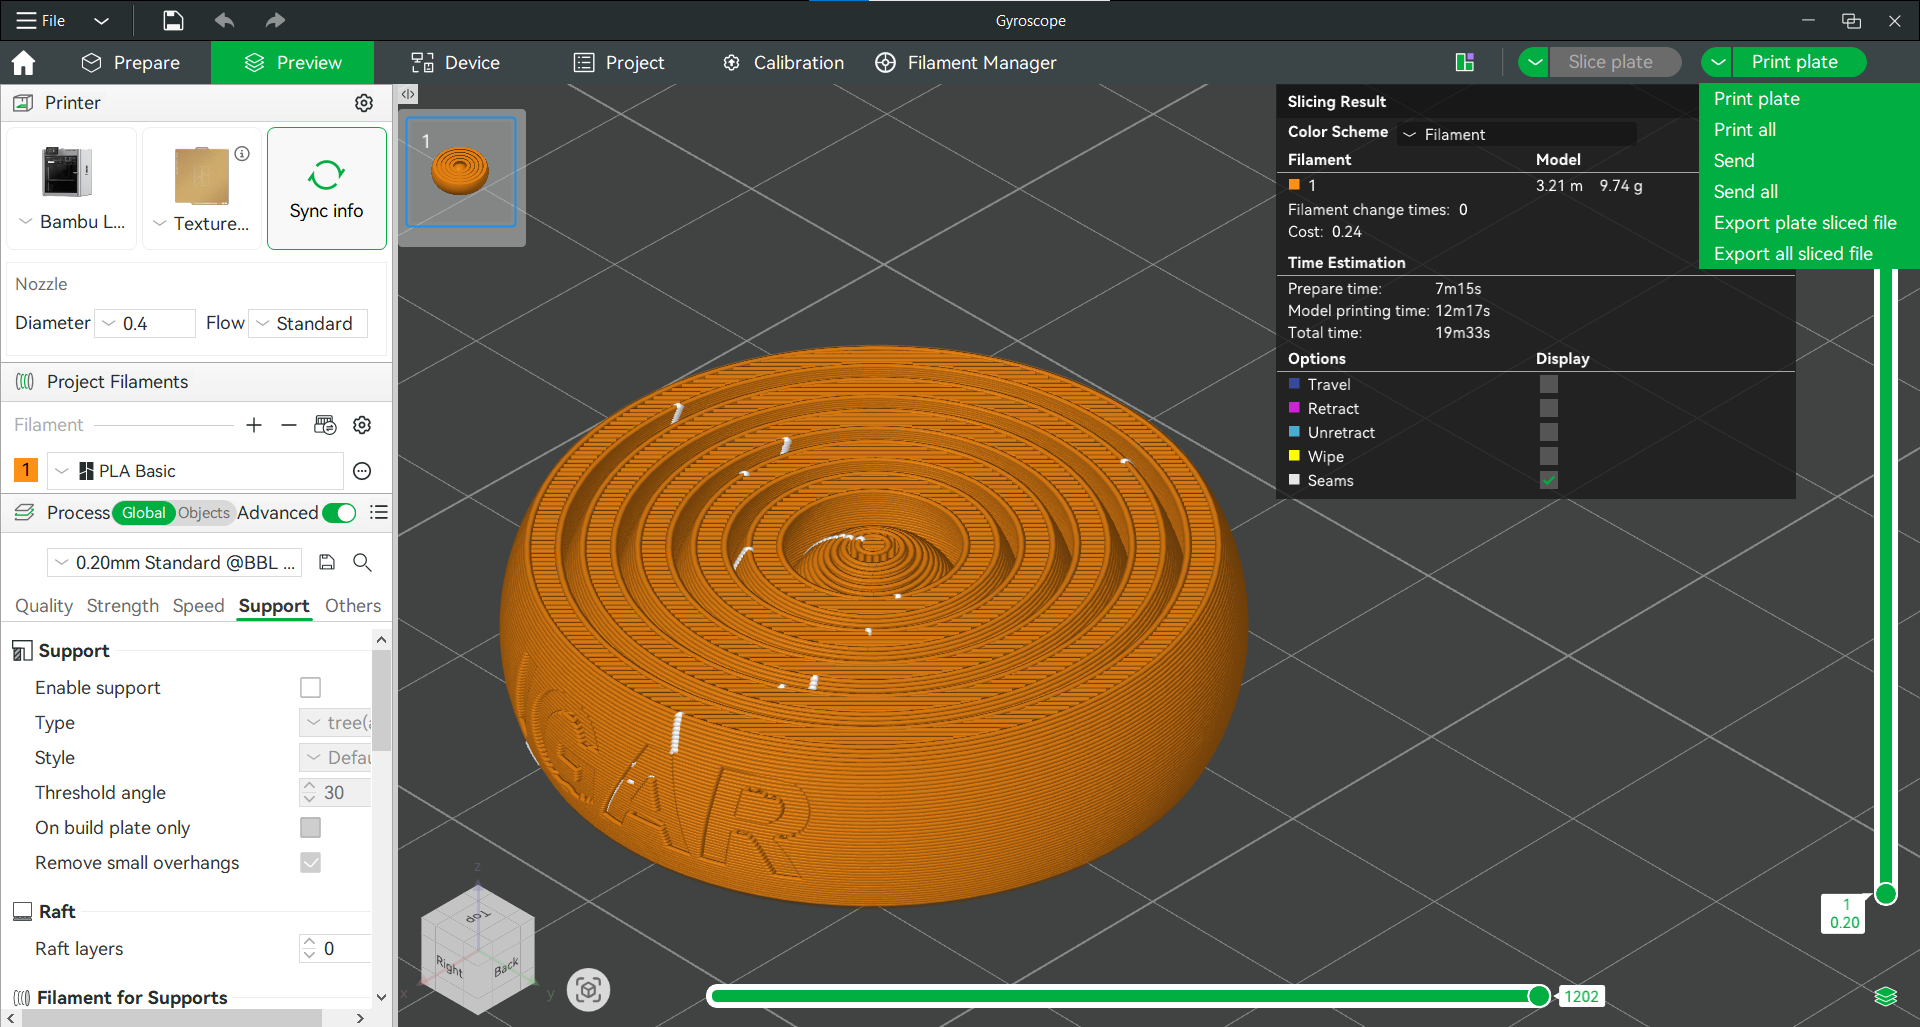The height and width of the screenshot is (1027, 1920).
Task: Click the Process section icon
Action: [25, 512]
